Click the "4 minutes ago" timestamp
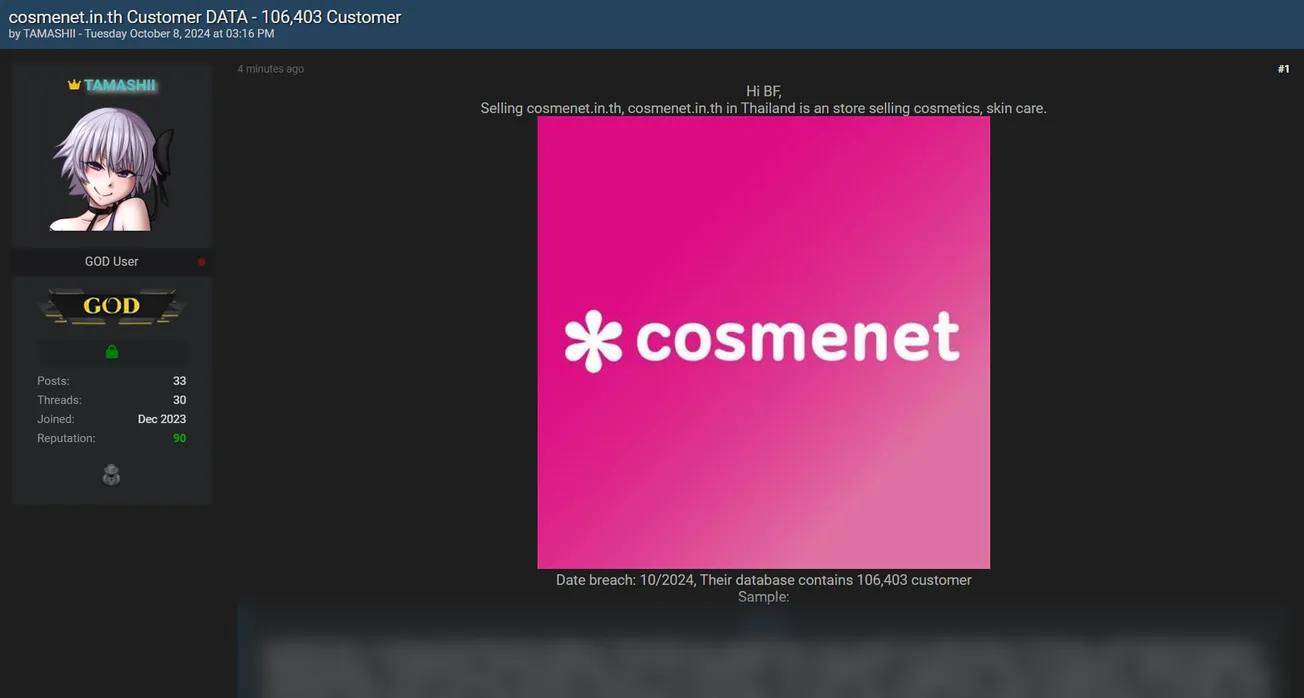 coord(270,69)
